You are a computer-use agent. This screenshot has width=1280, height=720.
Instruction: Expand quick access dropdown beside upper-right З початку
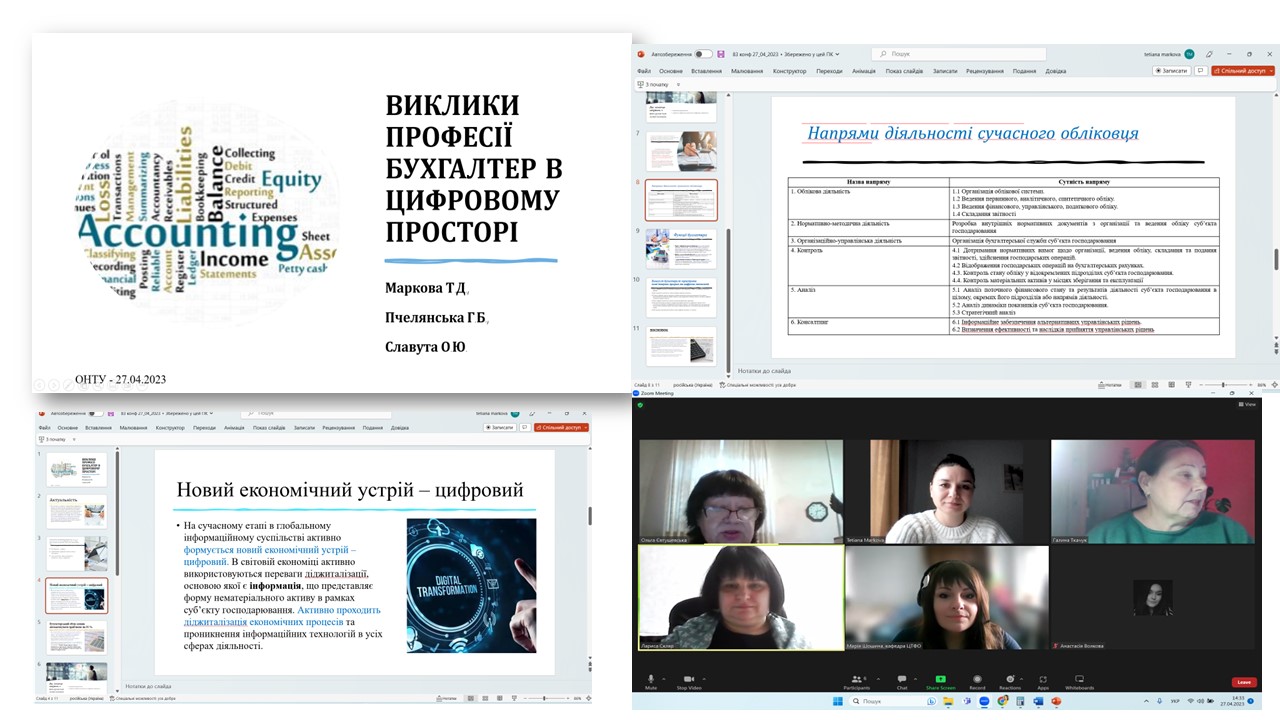point(678,85)
